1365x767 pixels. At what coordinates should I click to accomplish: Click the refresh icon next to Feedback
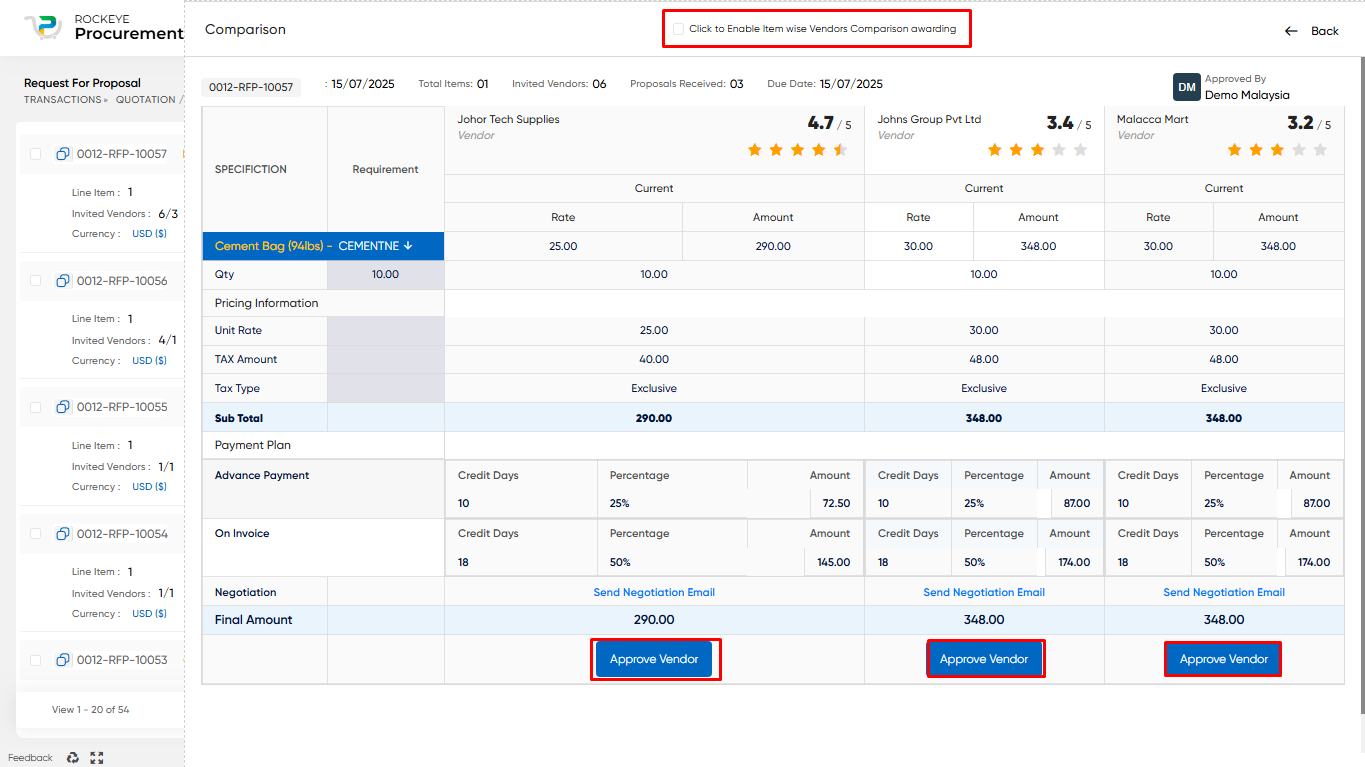[72, 758]
